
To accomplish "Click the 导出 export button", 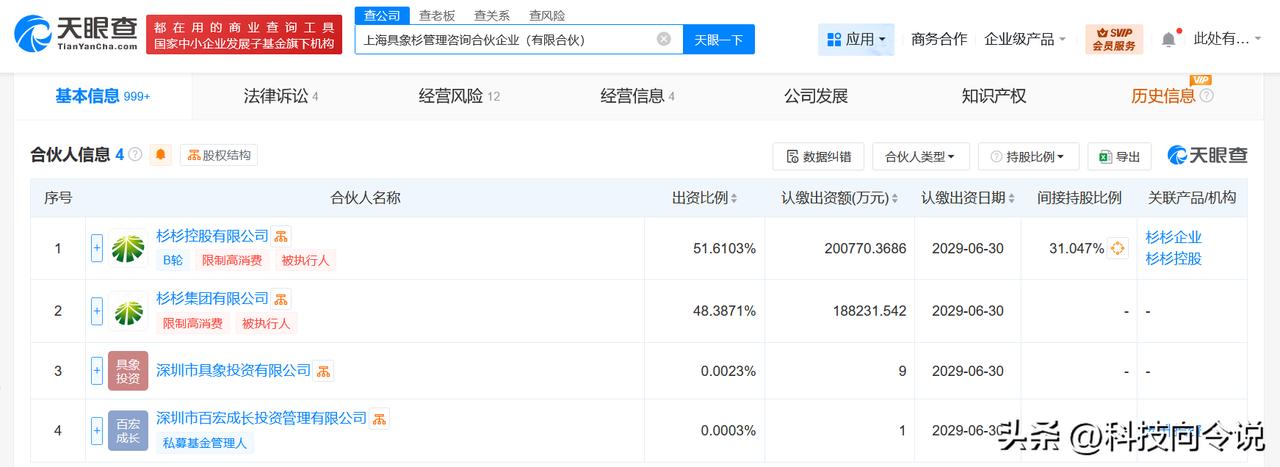I will [1119, 157].
